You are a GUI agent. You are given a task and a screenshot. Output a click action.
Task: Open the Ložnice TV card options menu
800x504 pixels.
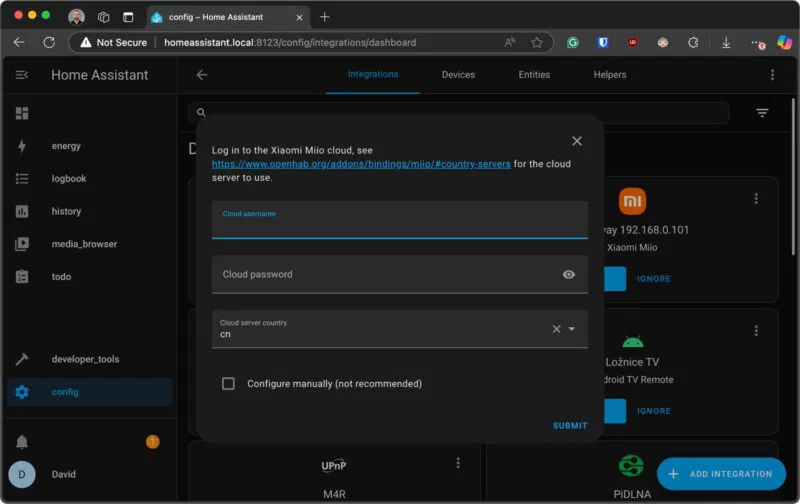tap(756, 331)
